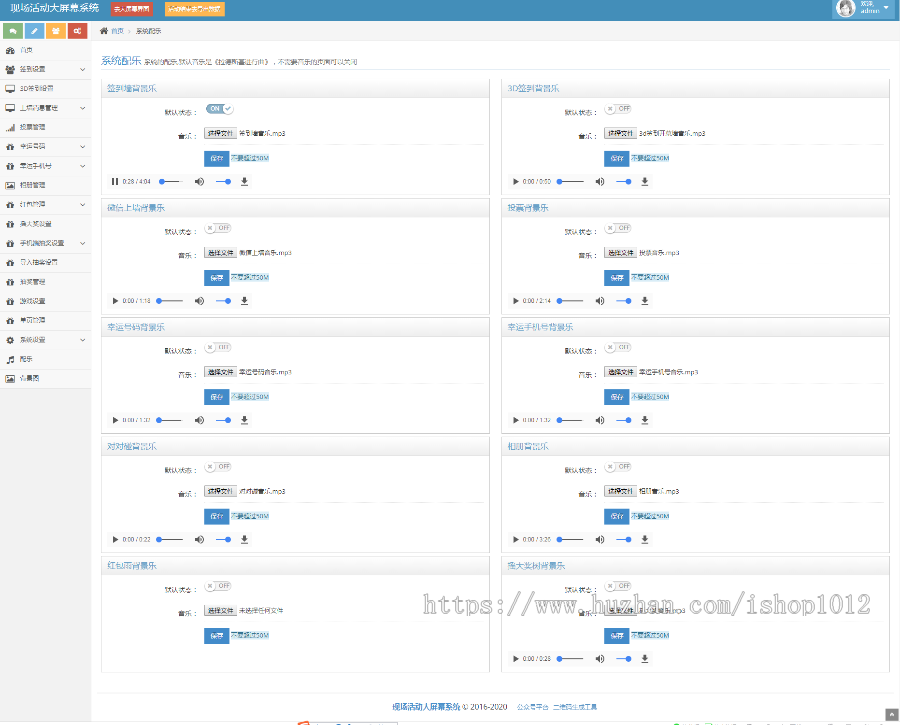The image size is (900, 725).
Task: Expand the 幸运号码 sidebar chevron
Action: (83, 146)
